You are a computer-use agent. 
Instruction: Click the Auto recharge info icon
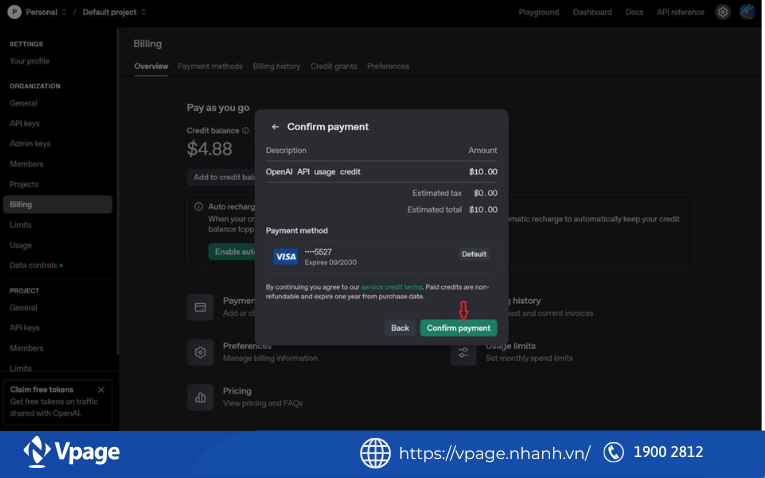tap(199, 207)
